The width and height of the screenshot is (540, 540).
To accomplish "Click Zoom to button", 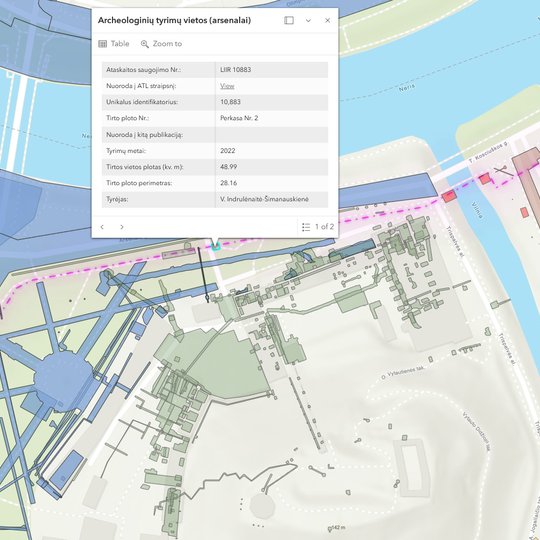I will coord(161,44).
